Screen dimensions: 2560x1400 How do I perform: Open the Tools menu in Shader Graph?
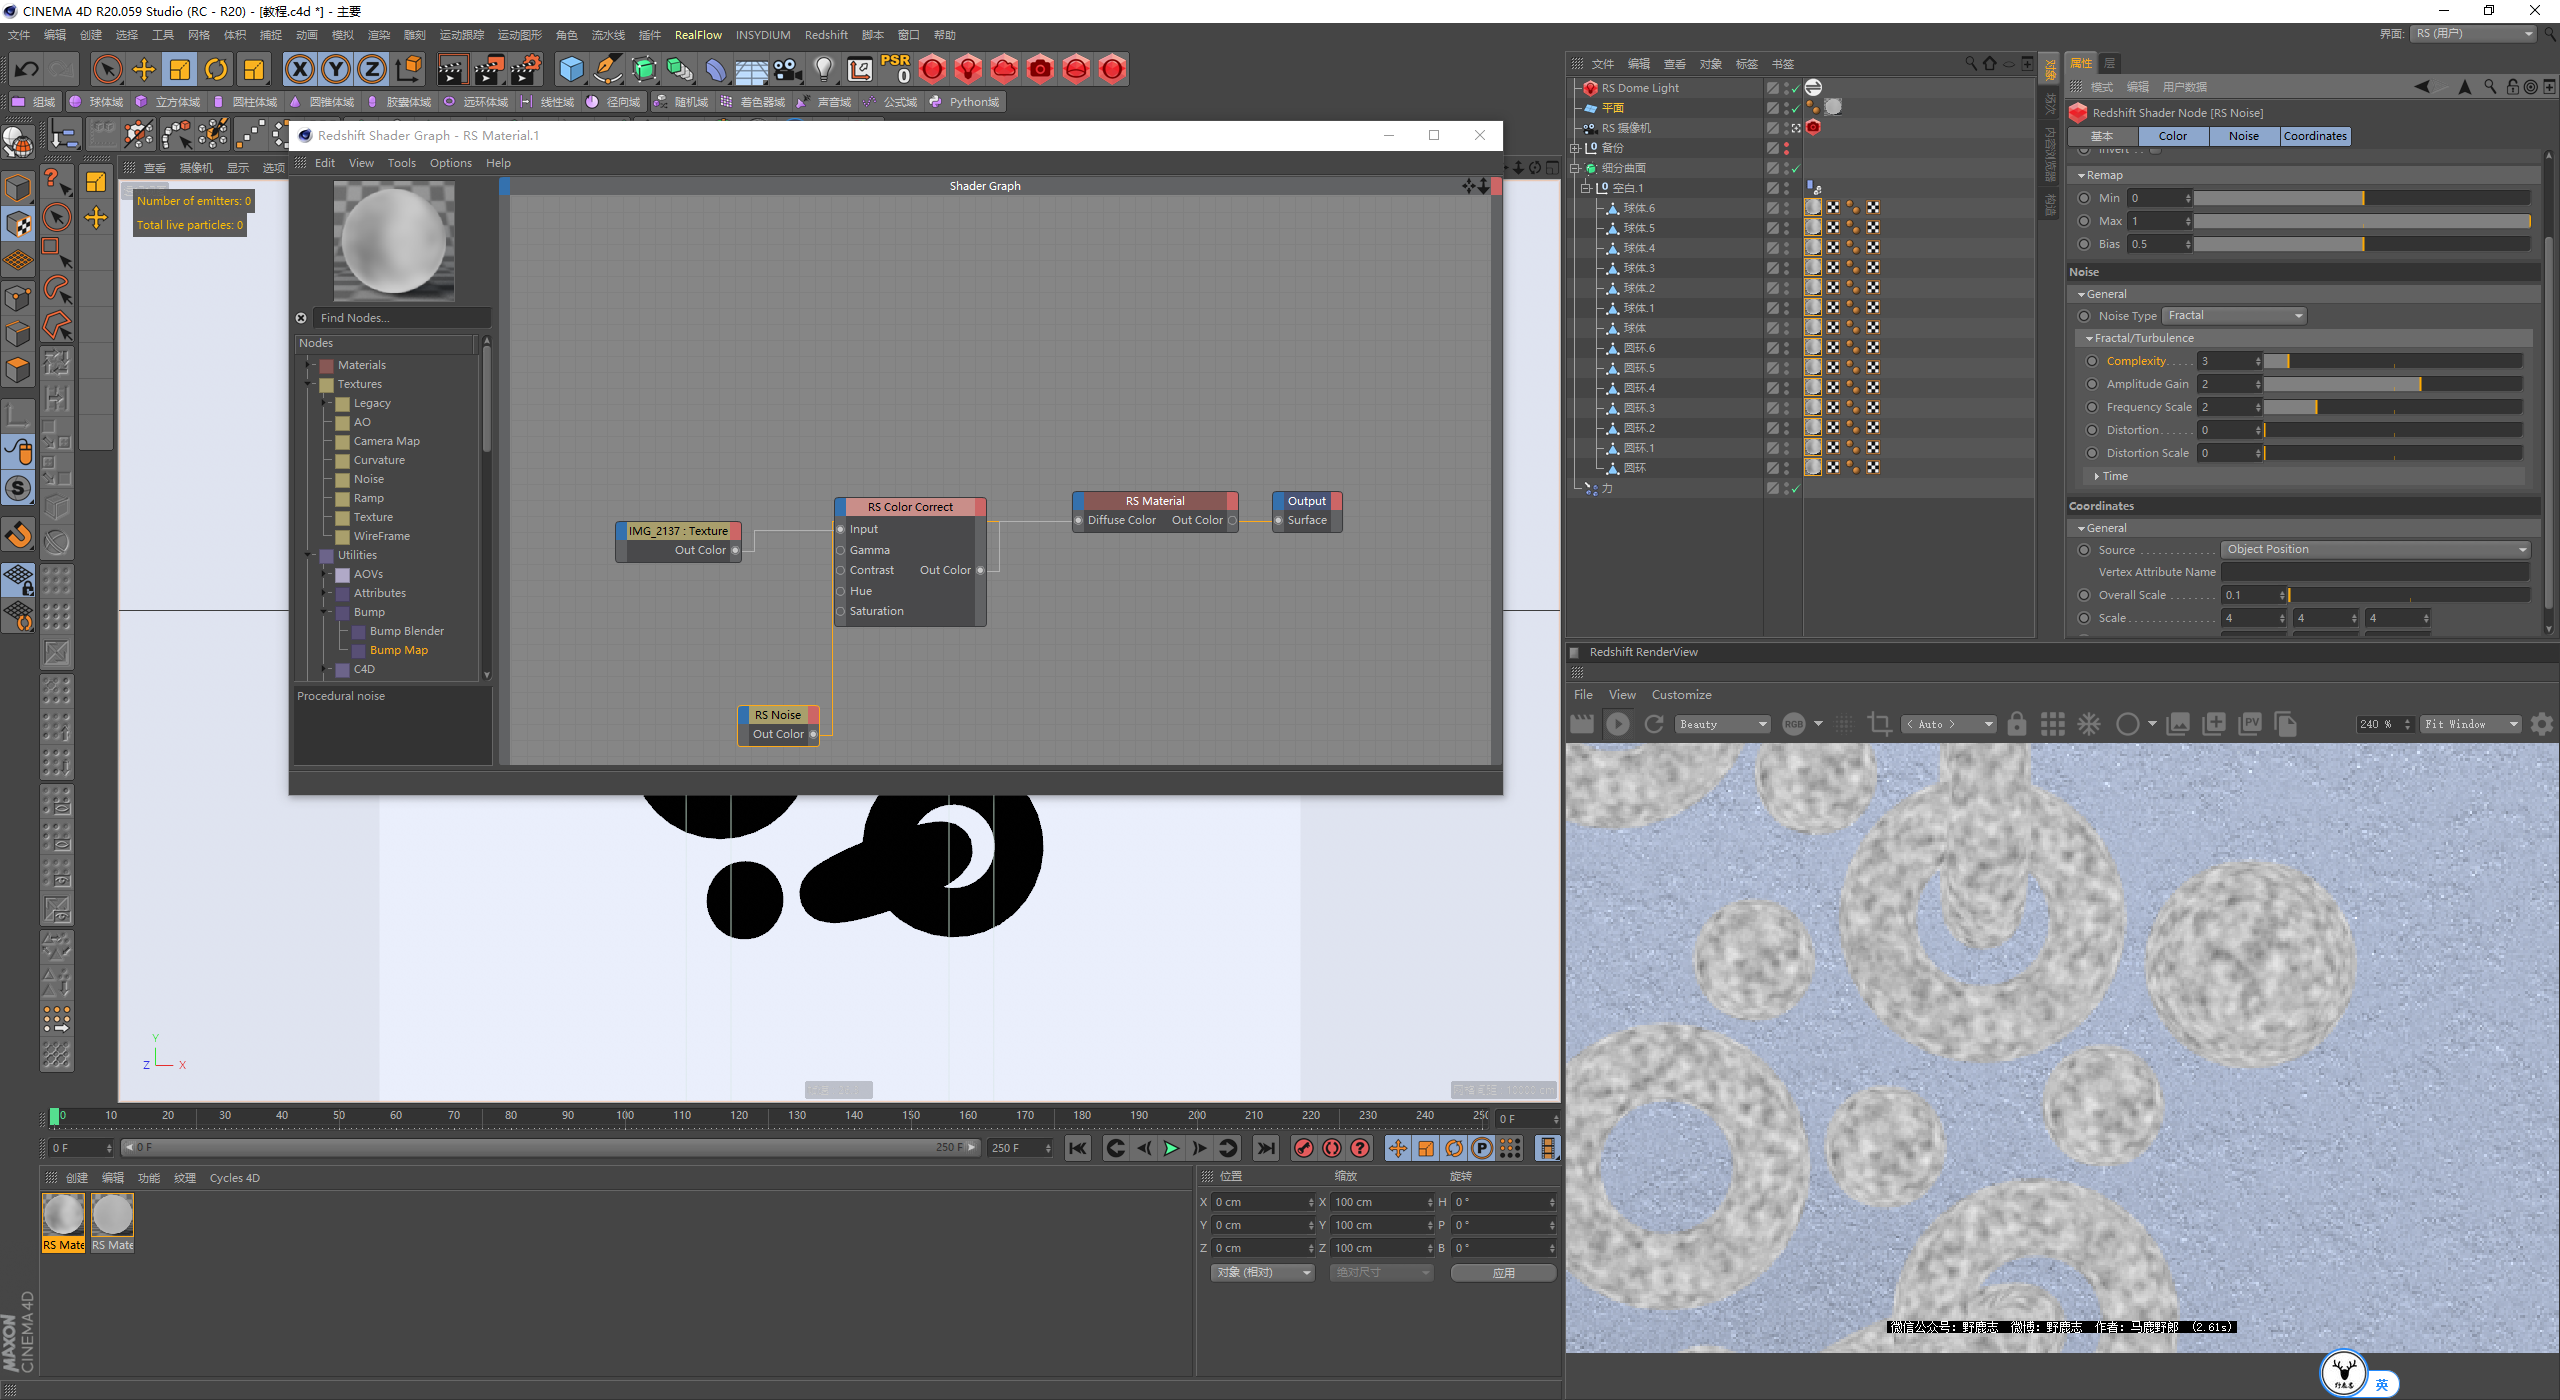(x=401, y=163)
